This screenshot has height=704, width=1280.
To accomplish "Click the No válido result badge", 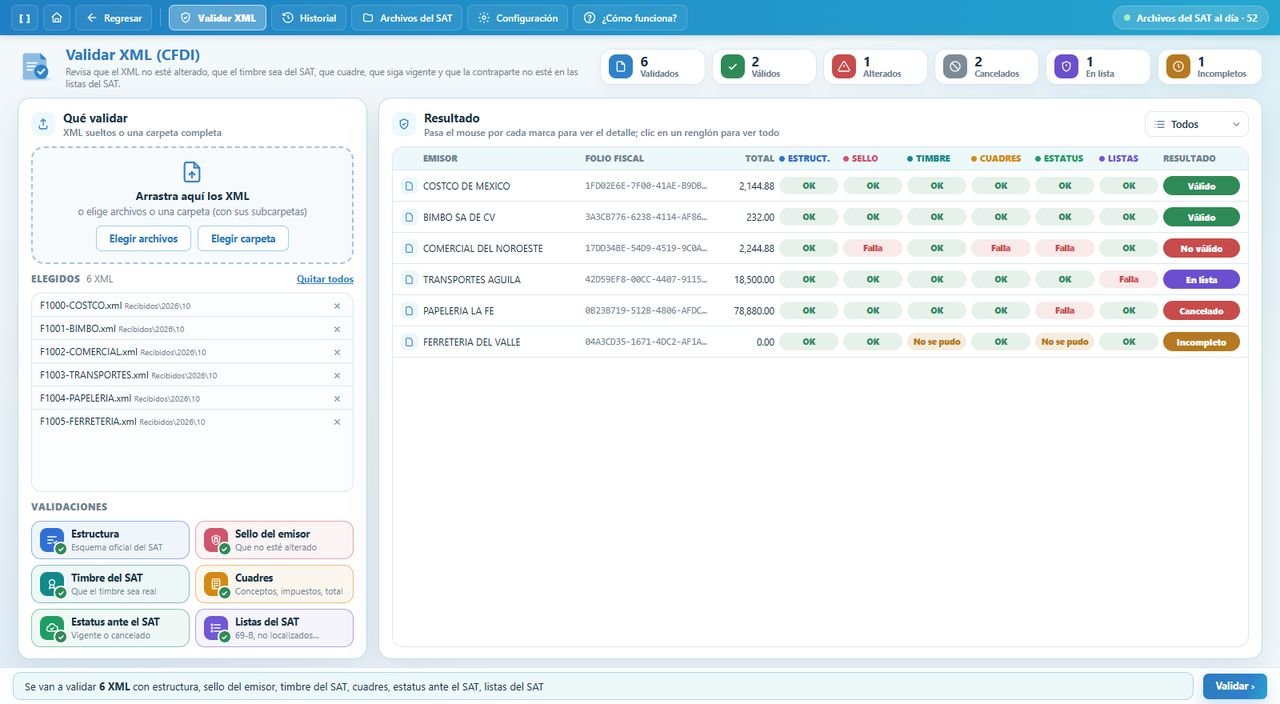I will (1201, 248).
